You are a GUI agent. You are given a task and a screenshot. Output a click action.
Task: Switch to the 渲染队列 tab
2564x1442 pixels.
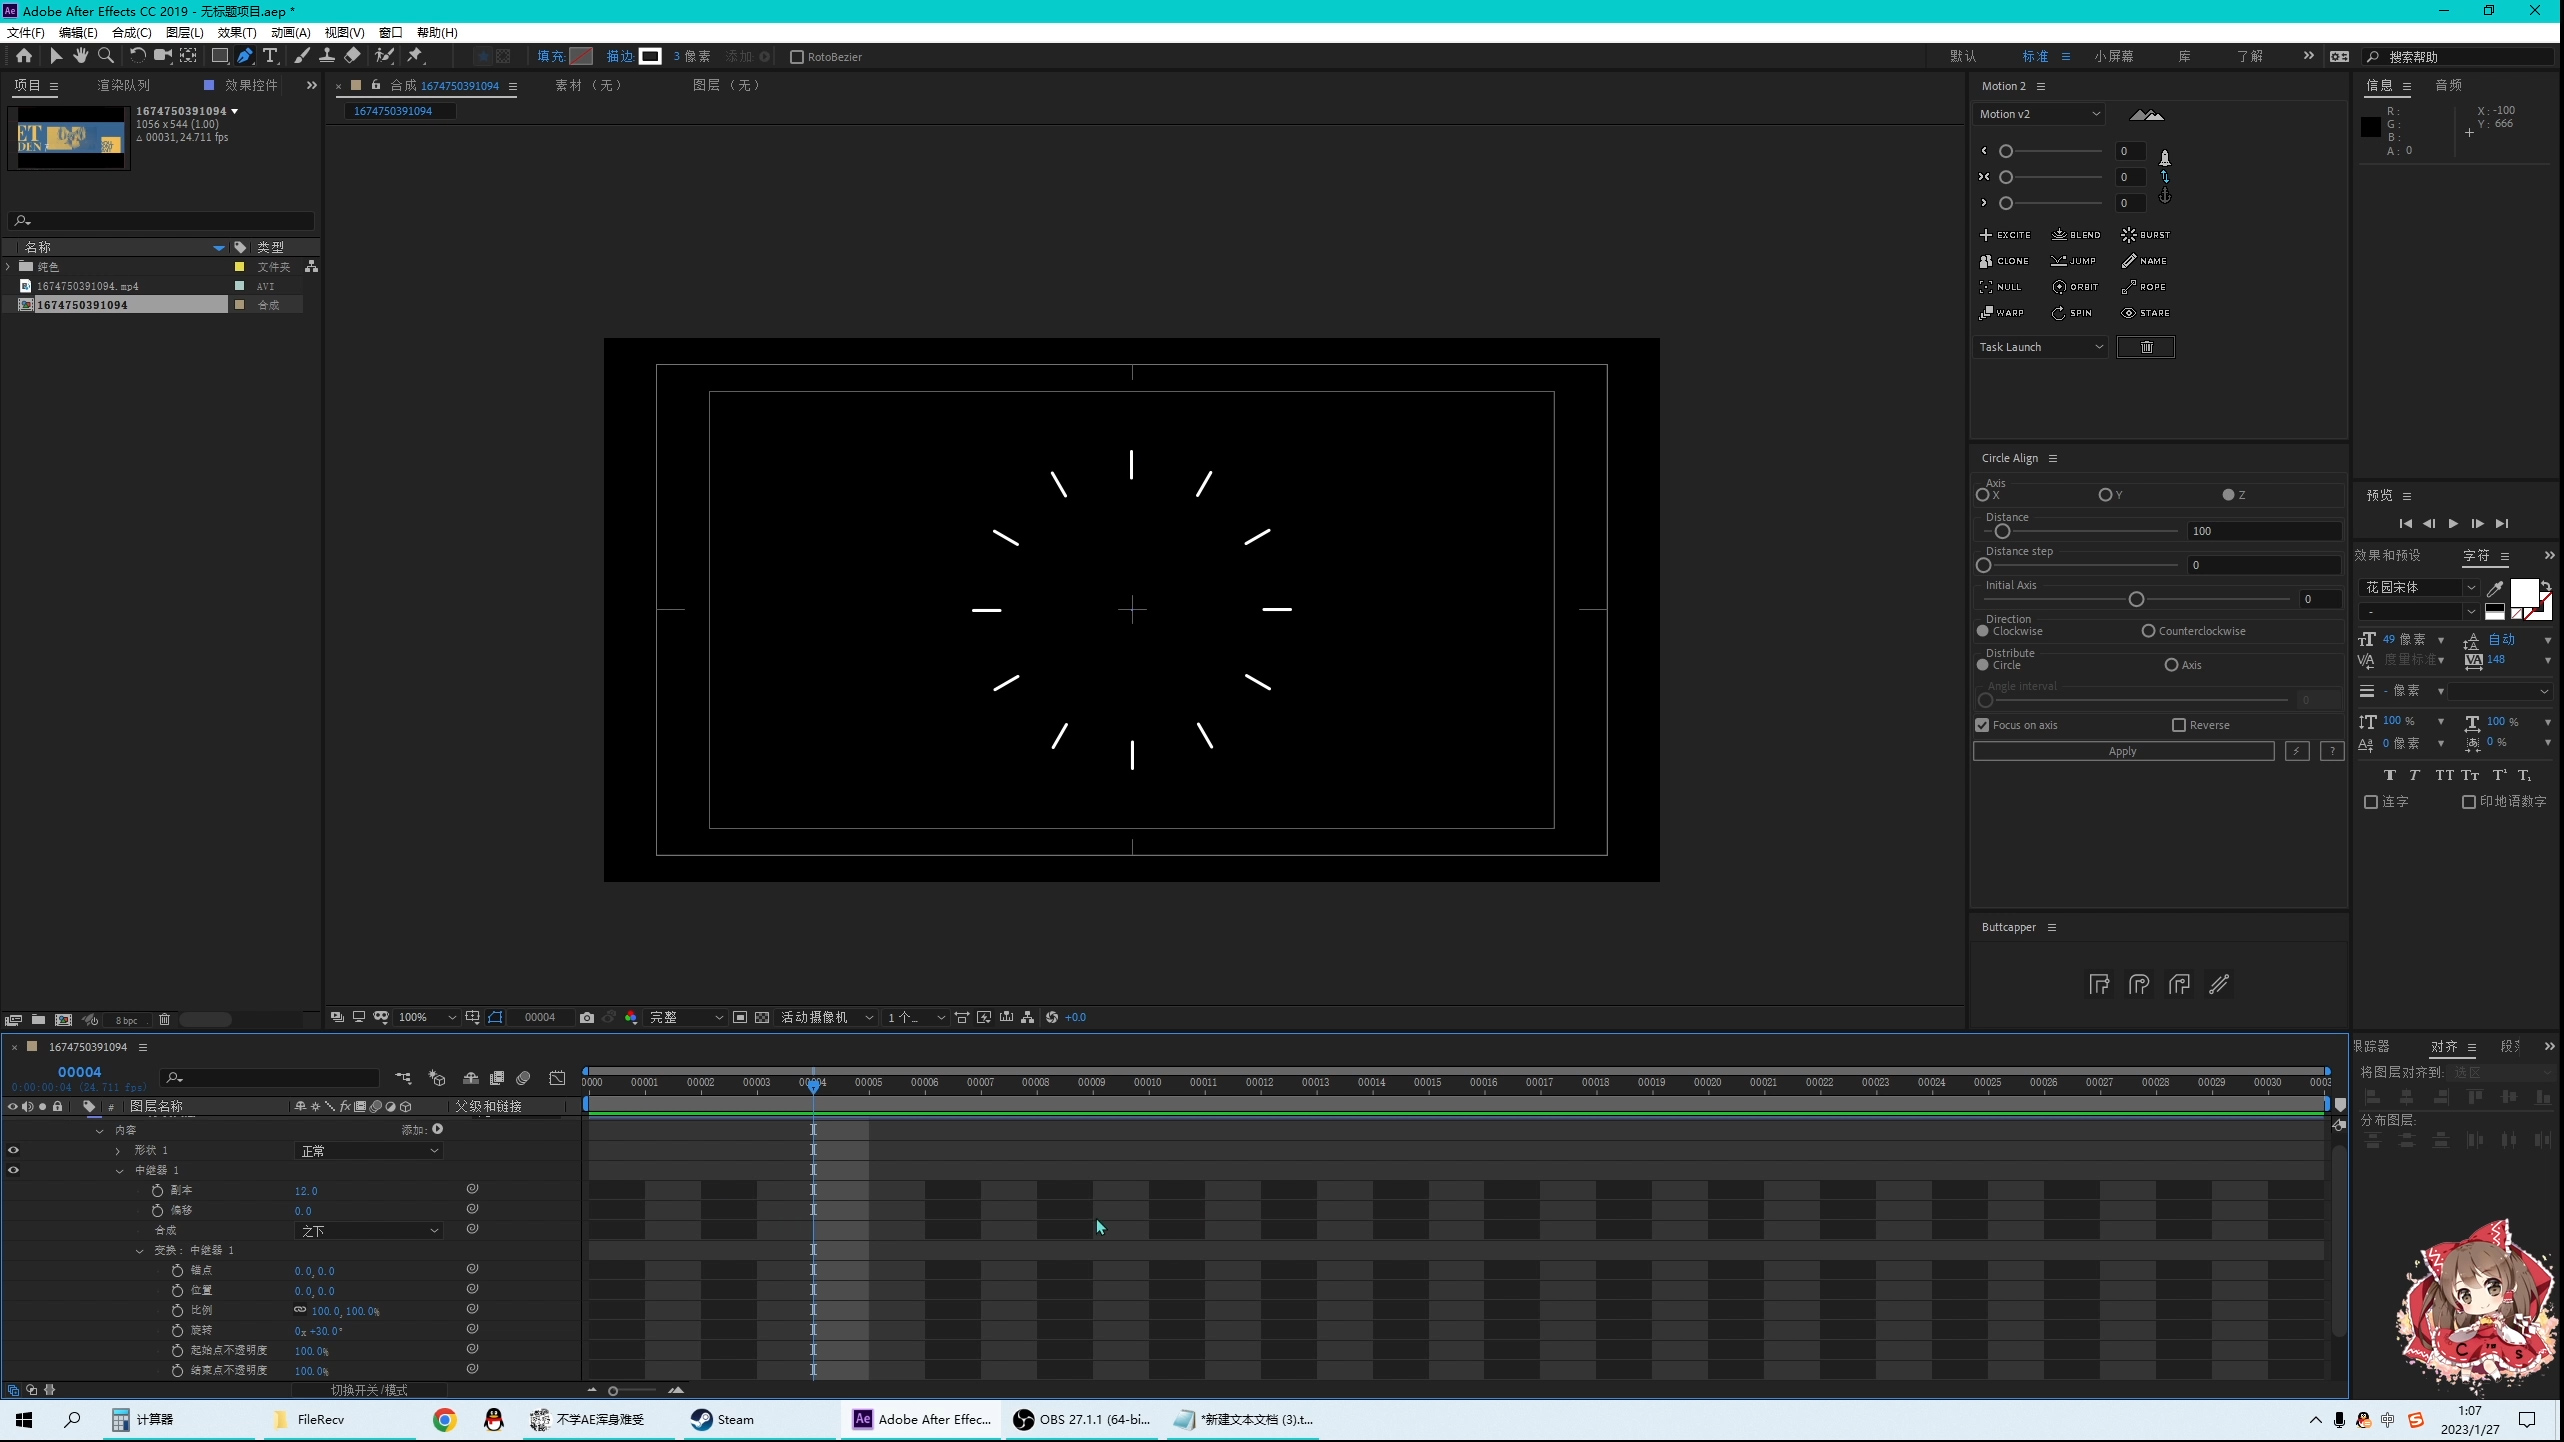123,85
